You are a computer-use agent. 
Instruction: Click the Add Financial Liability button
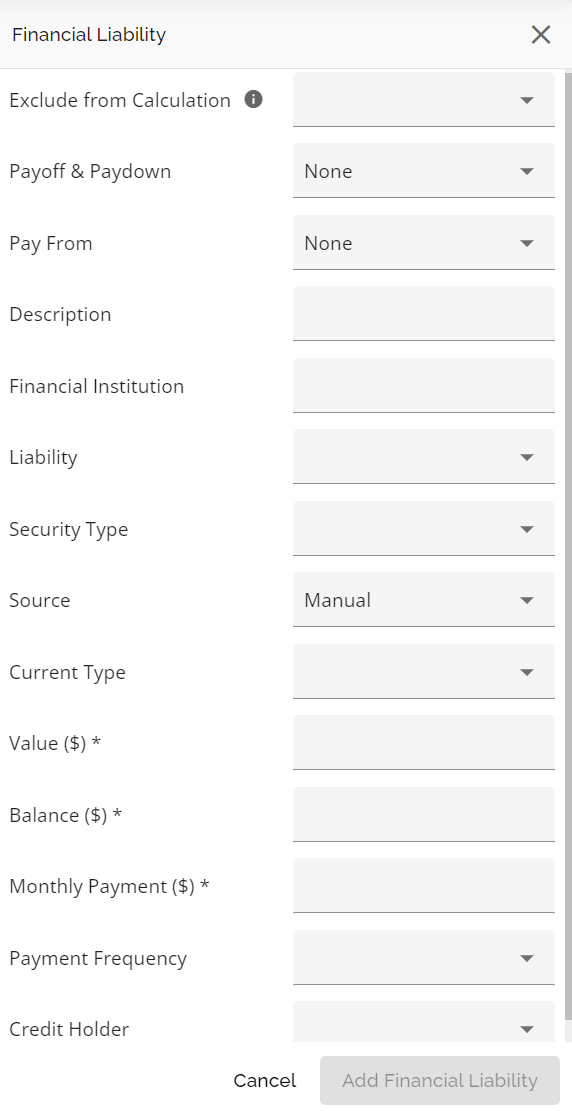440,1081
